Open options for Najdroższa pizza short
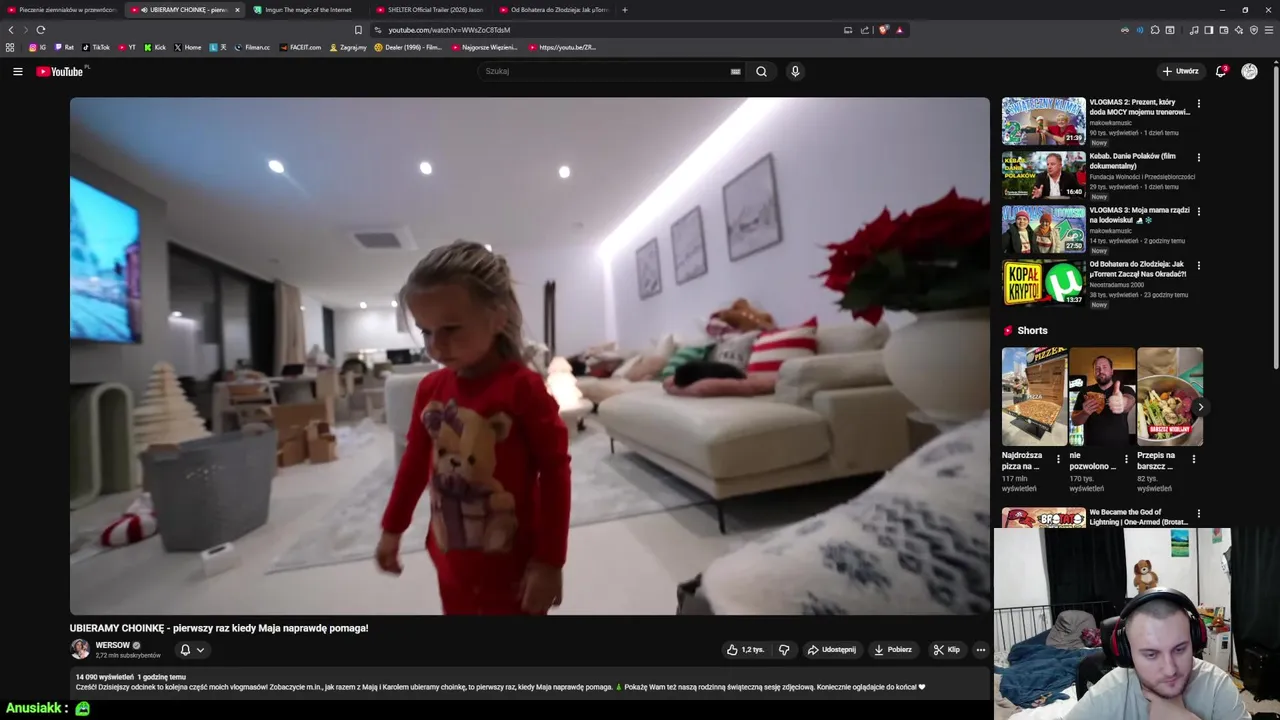Screen dimensions: 1280x720 pyautogui.click(x=1058, y=460)
